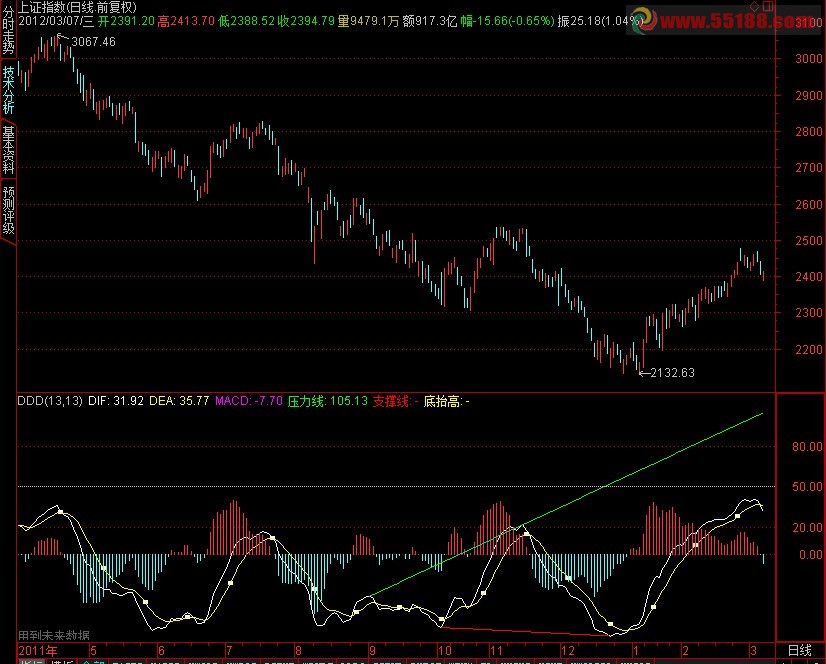Click month 12 on the time axis
This screenshot has height=664, width=826.
[x=568, y=651]
